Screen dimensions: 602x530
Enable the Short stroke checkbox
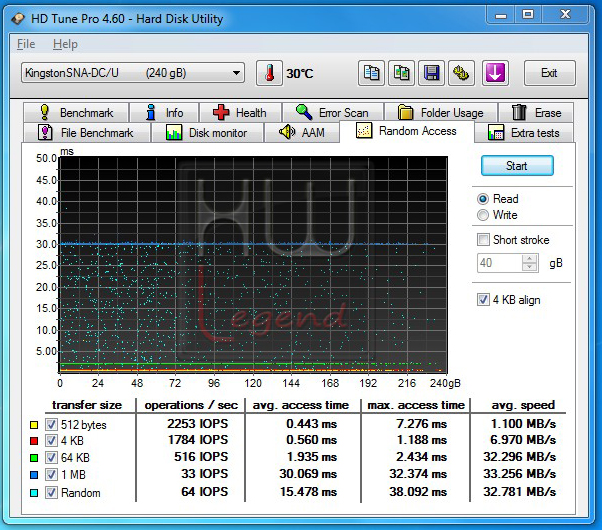tap(483, 240)
